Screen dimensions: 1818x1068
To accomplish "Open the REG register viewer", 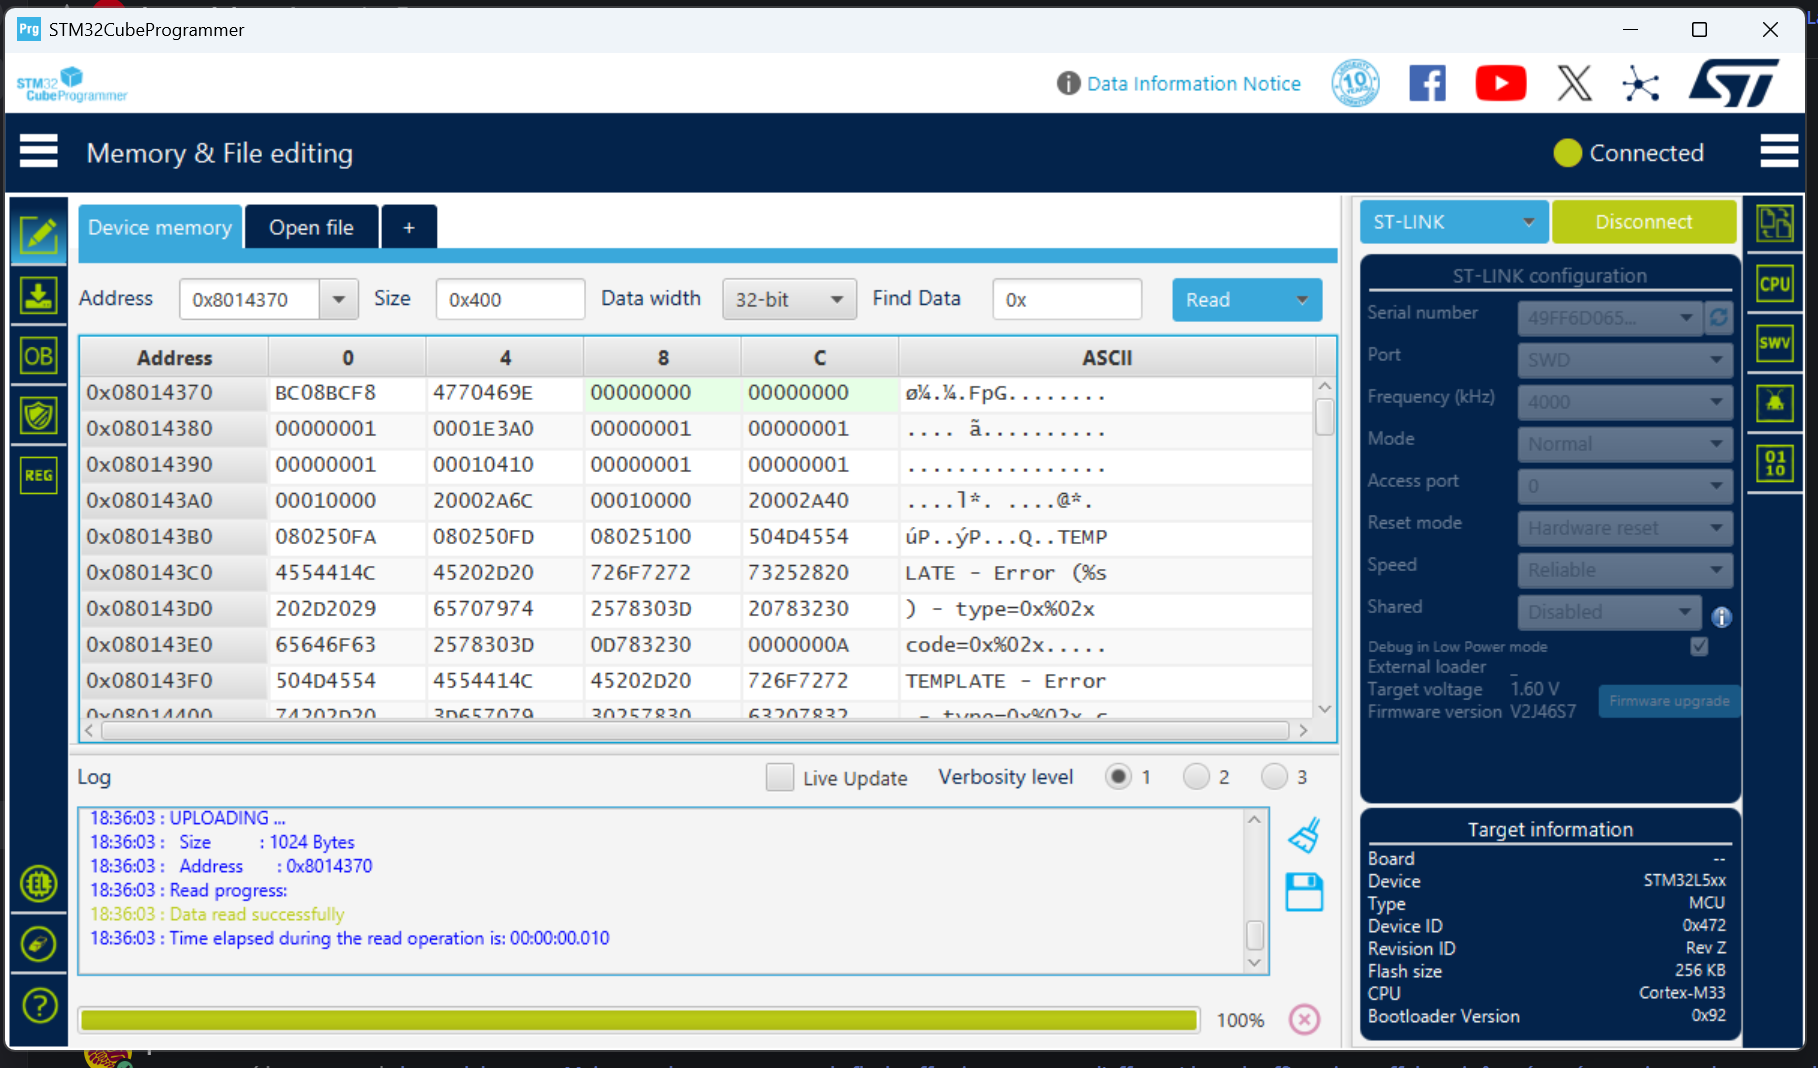I will pyautogui.click(x=38, y=476).
